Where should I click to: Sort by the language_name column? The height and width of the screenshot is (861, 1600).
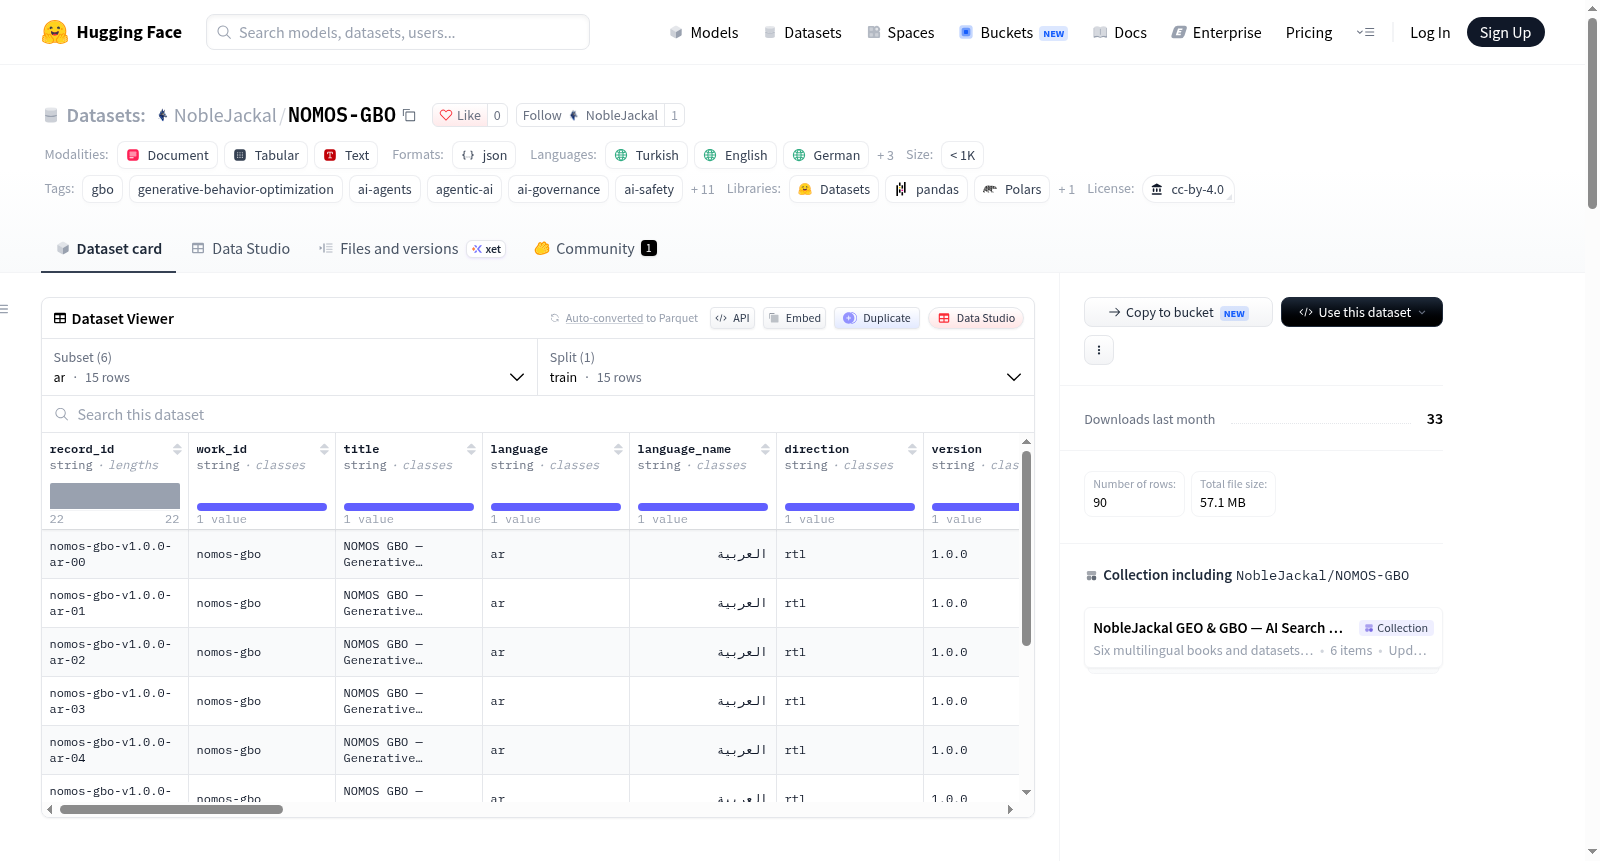click(765, 449)
